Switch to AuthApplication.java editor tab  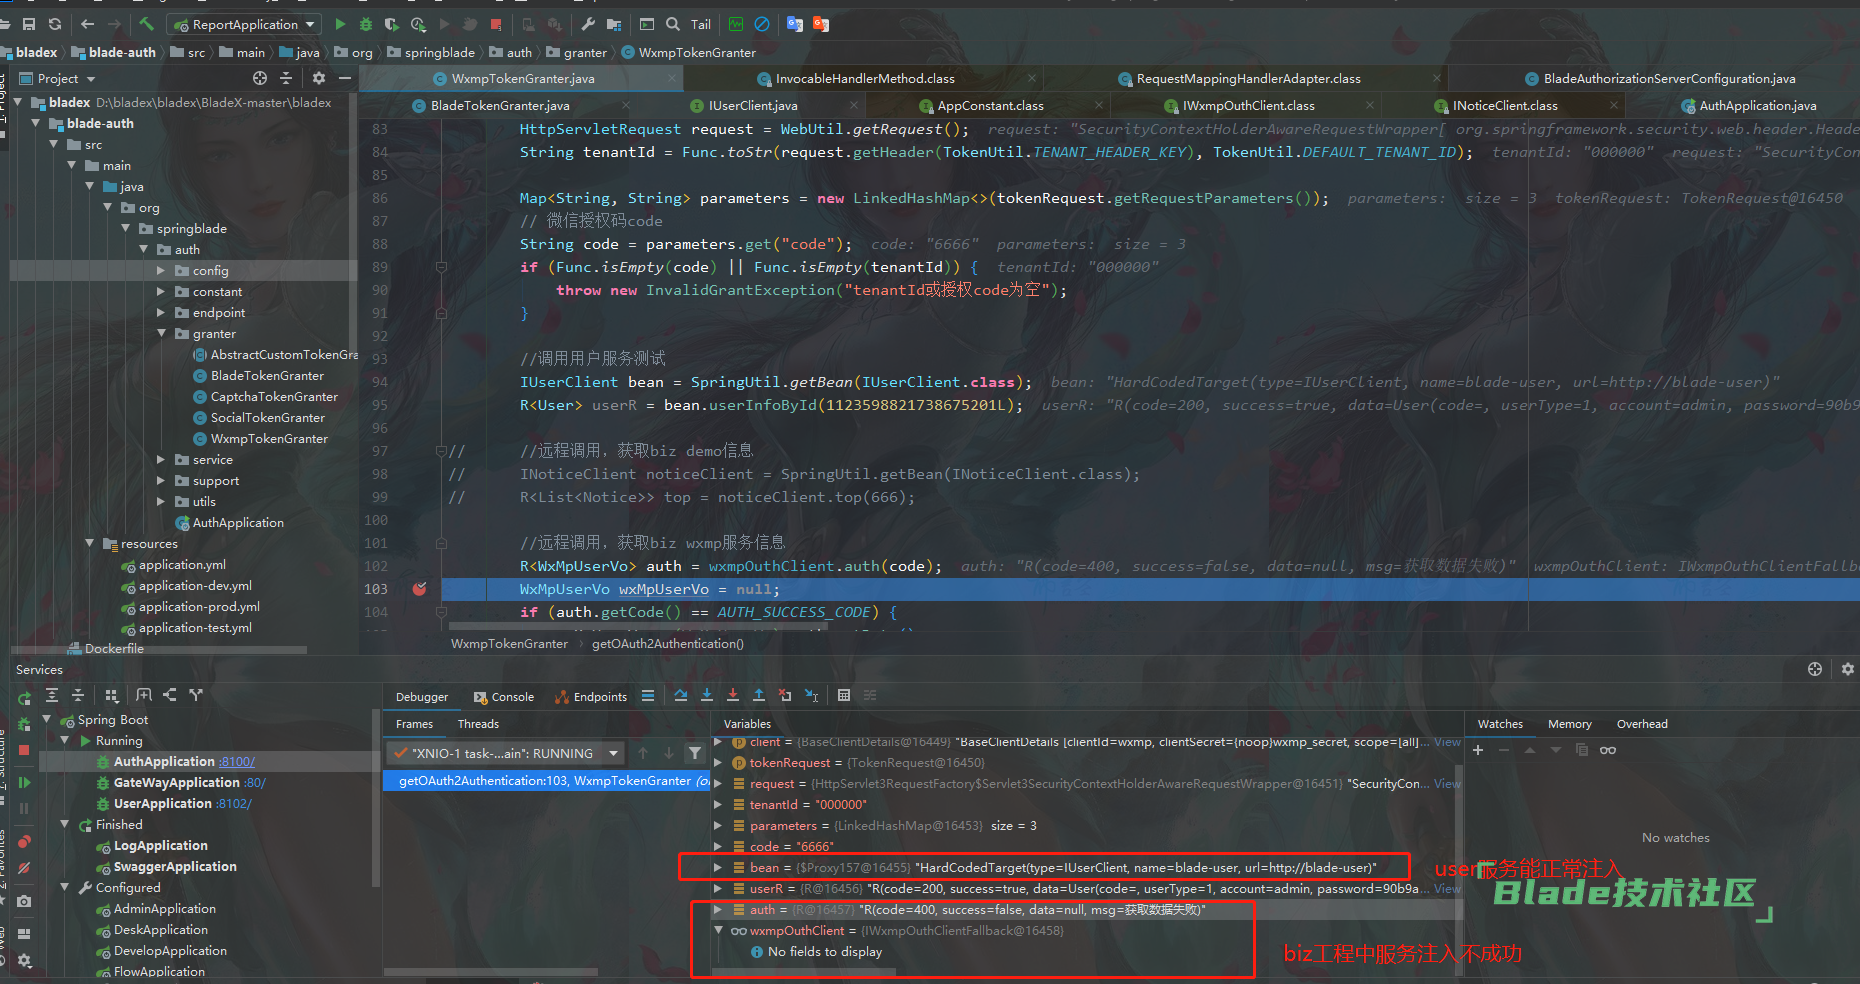pos(1757,105)
